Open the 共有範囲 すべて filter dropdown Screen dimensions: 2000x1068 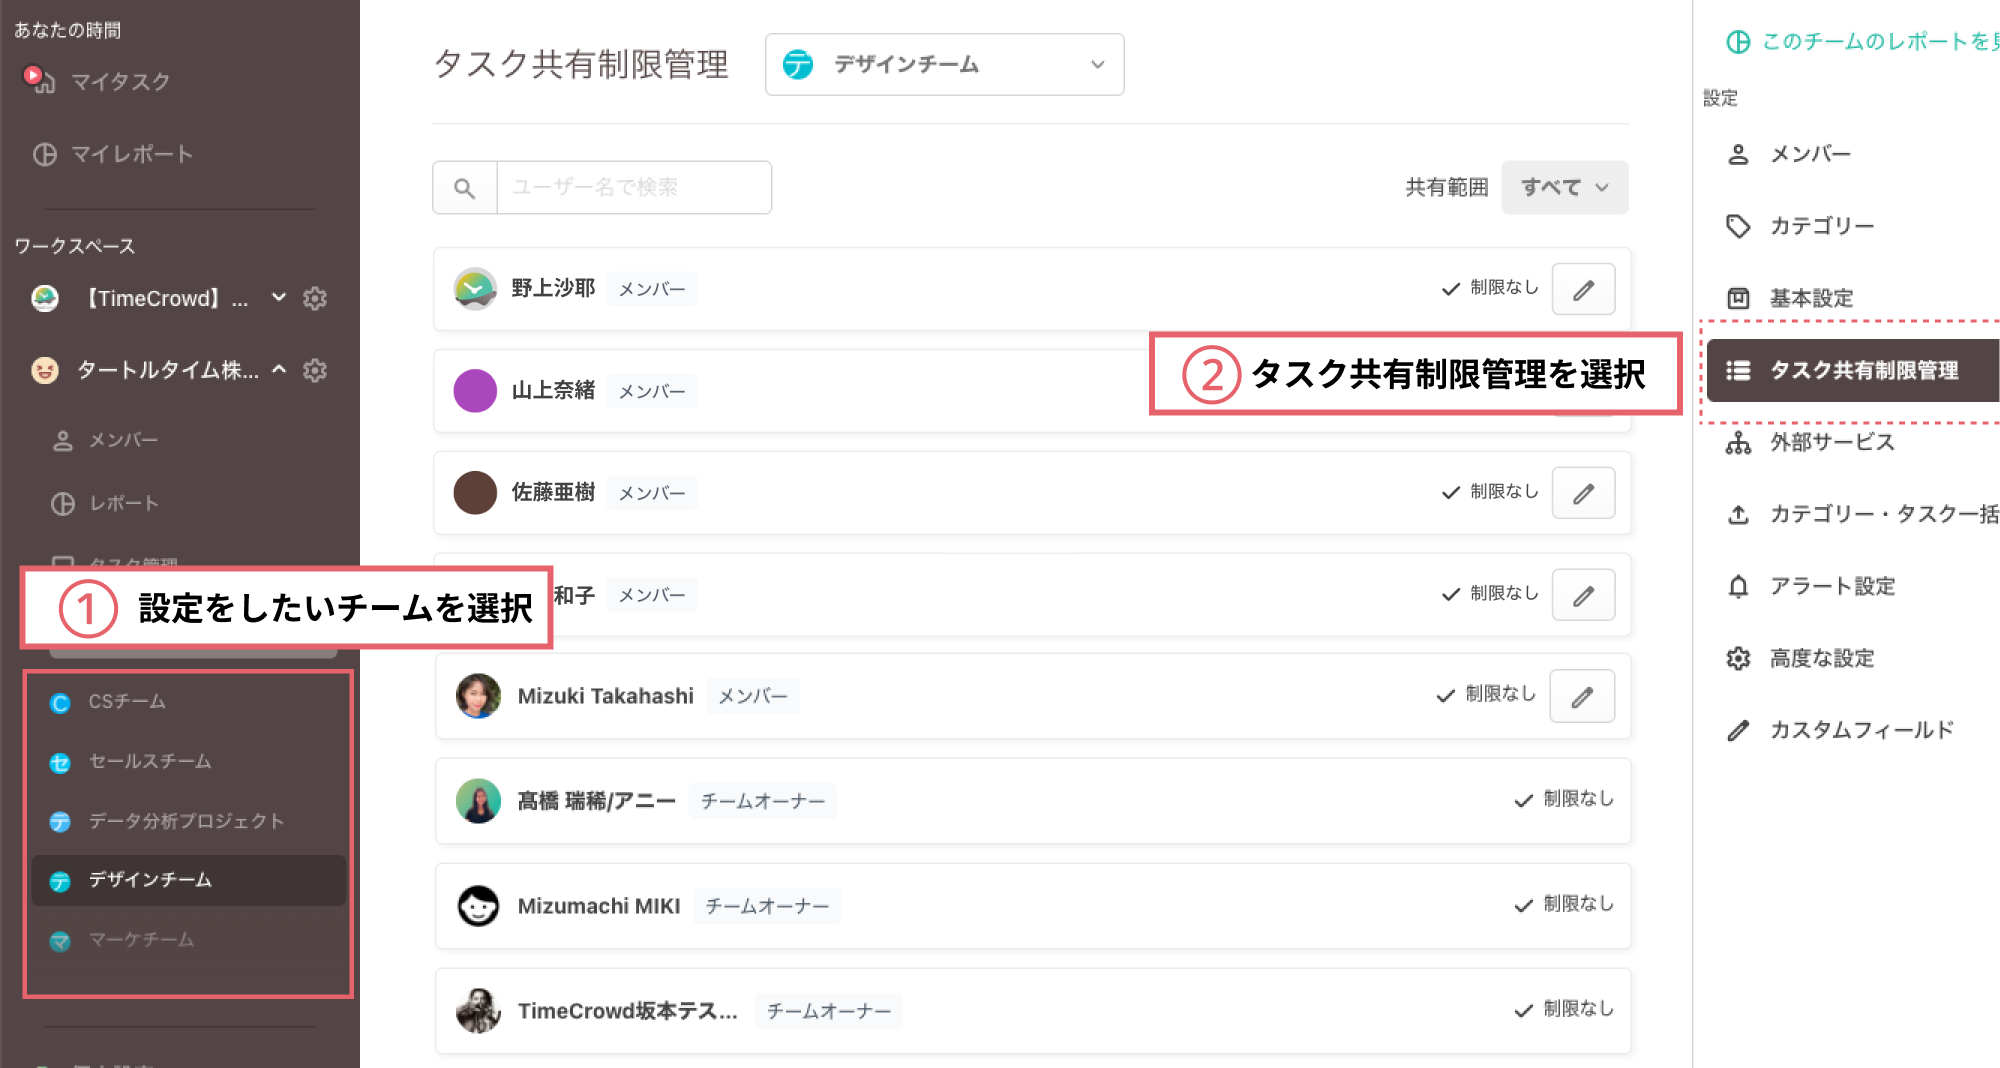[x=1564, y=188]
